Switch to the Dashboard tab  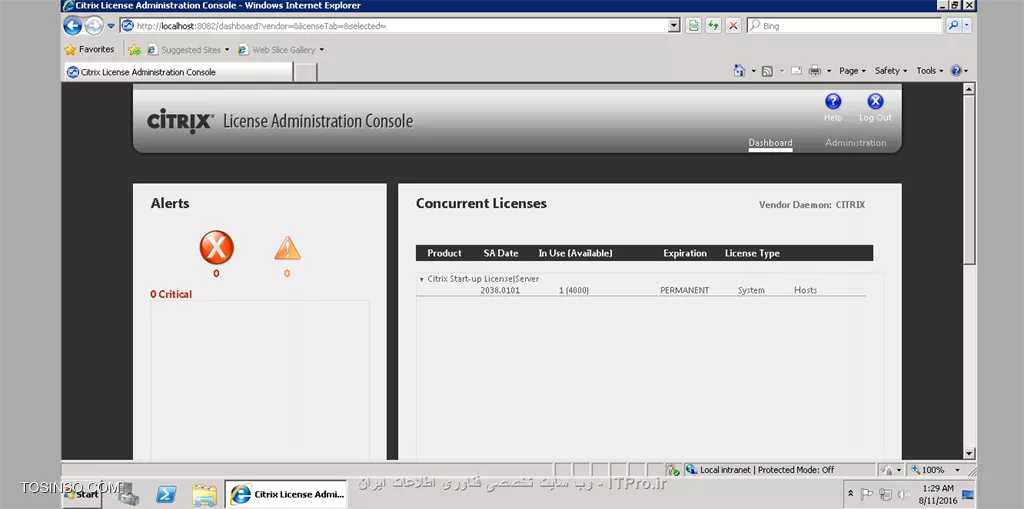pos(771,143)
